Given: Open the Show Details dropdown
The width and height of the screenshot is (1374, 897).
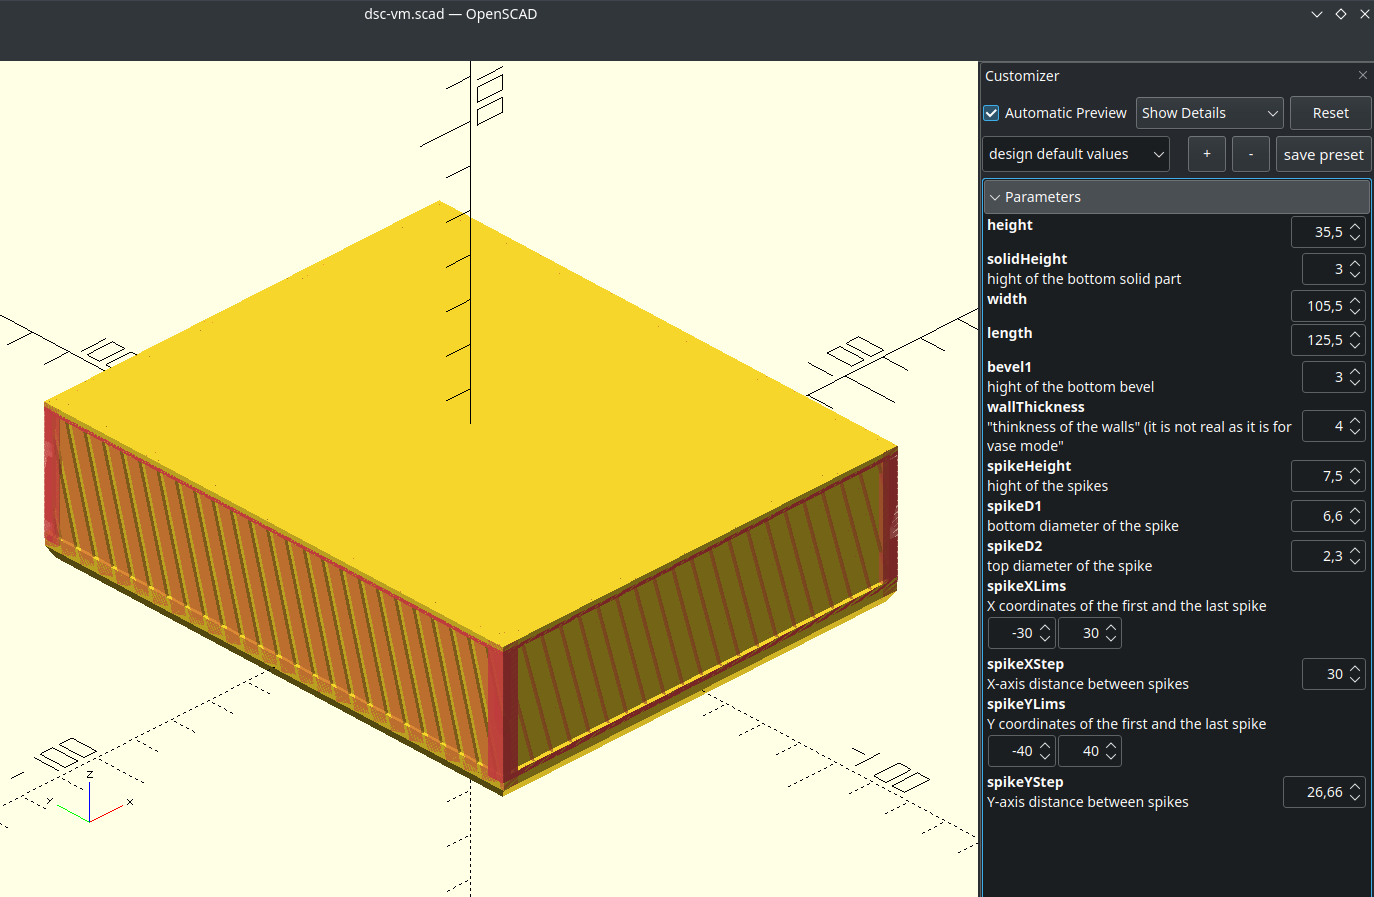Looking at the screenshot, I should coord(1209,113).
